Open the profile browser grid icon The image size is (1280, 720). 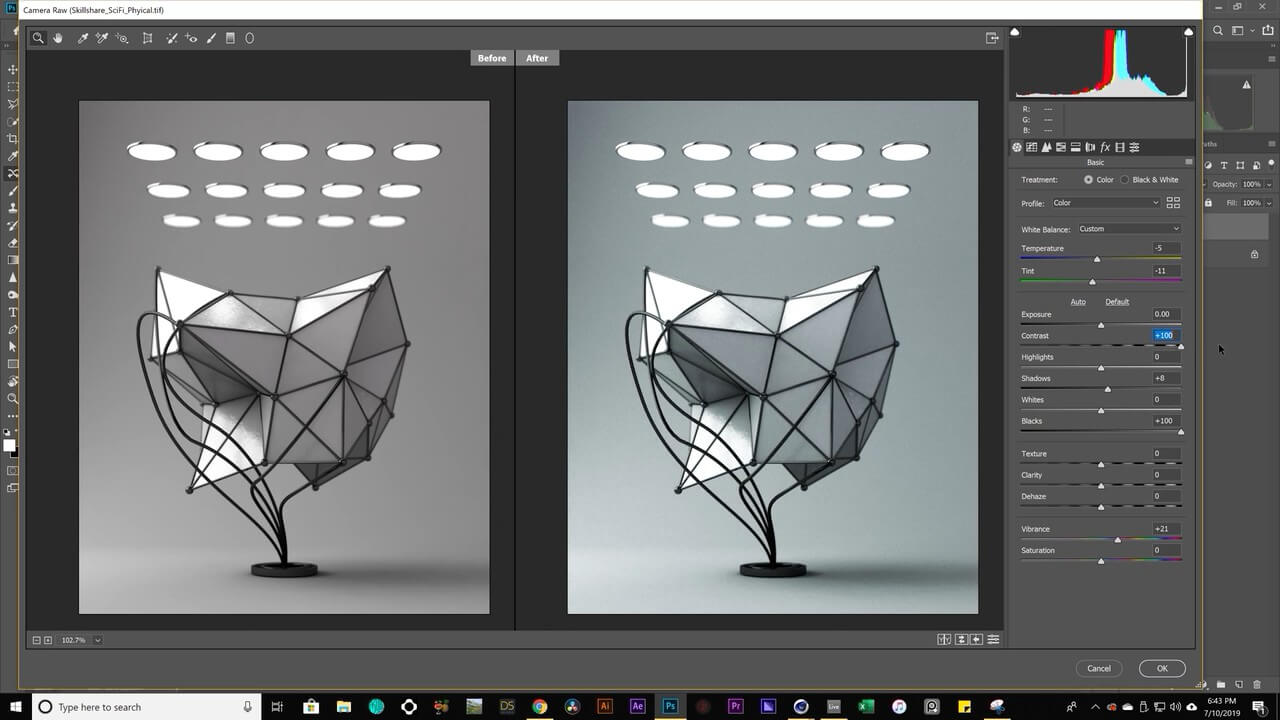[x=1173, y=203]
